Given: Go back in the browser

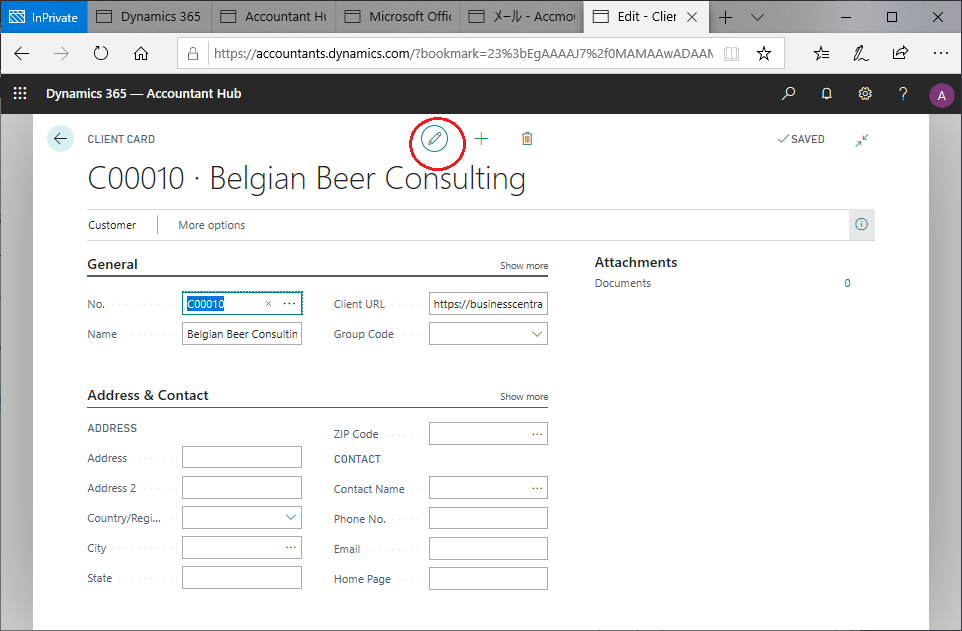Looking at the screenshot, I should tap(21, 54).
